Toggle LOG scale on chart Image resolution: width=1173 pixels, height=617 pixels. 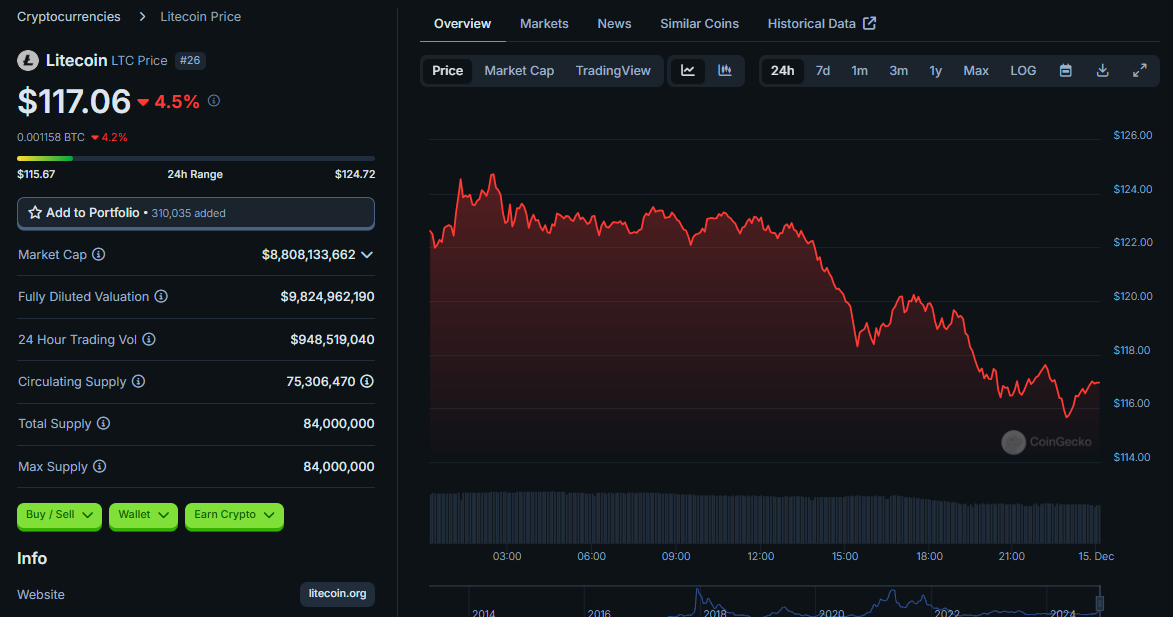pos(1023,70)
